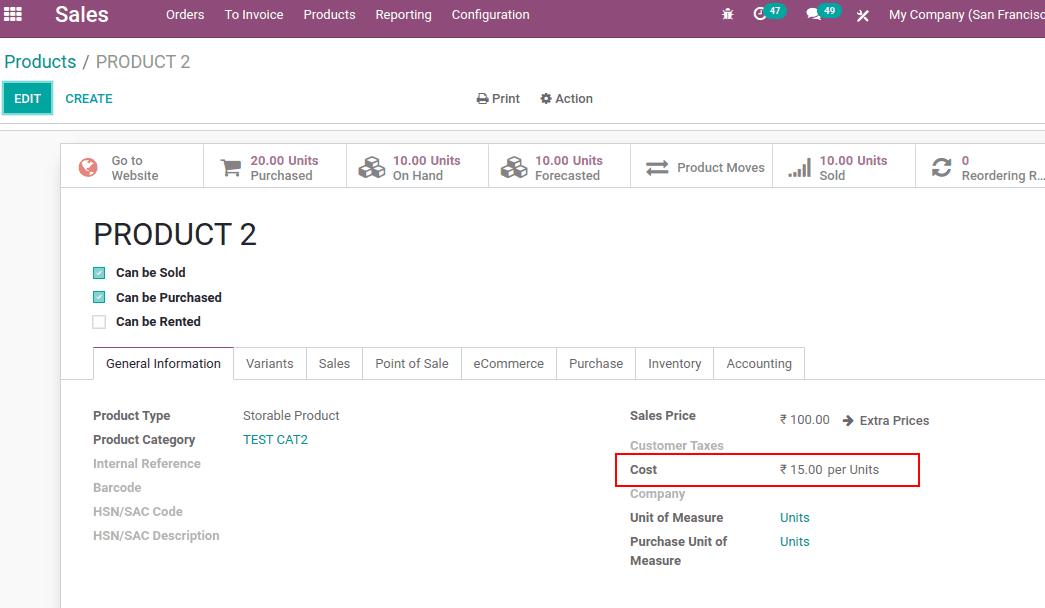Click the Sales app title
1045x608 pixels.
tap(81, 14)
